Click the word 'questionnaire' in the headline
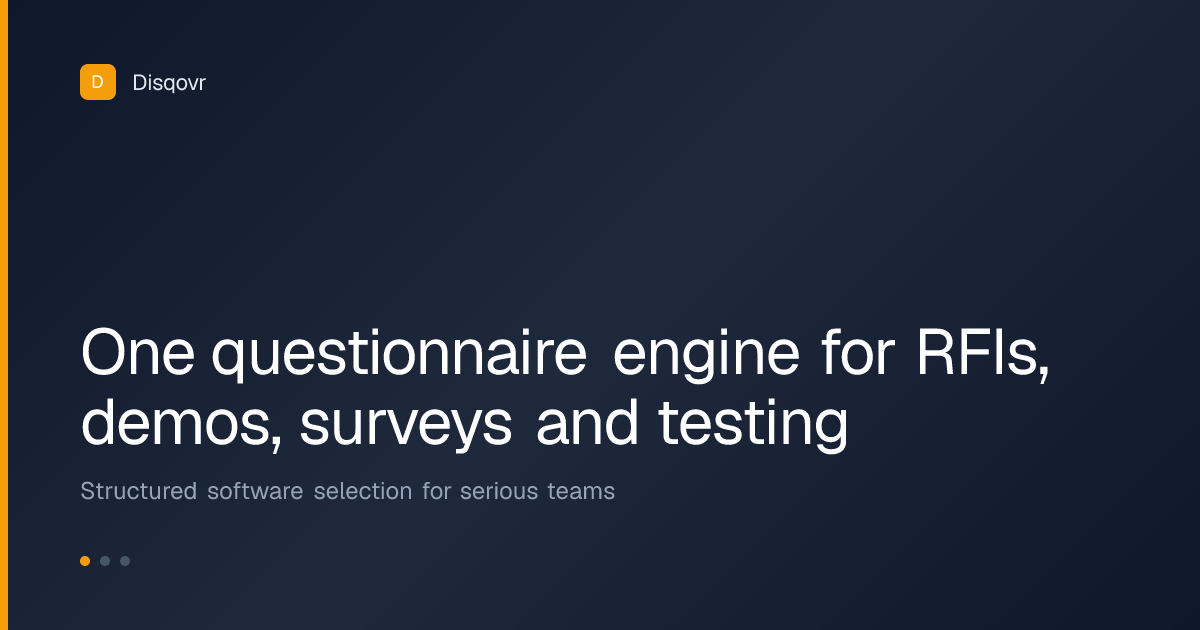This screenshot has height=630, width=1200. (x=398, y=355)
